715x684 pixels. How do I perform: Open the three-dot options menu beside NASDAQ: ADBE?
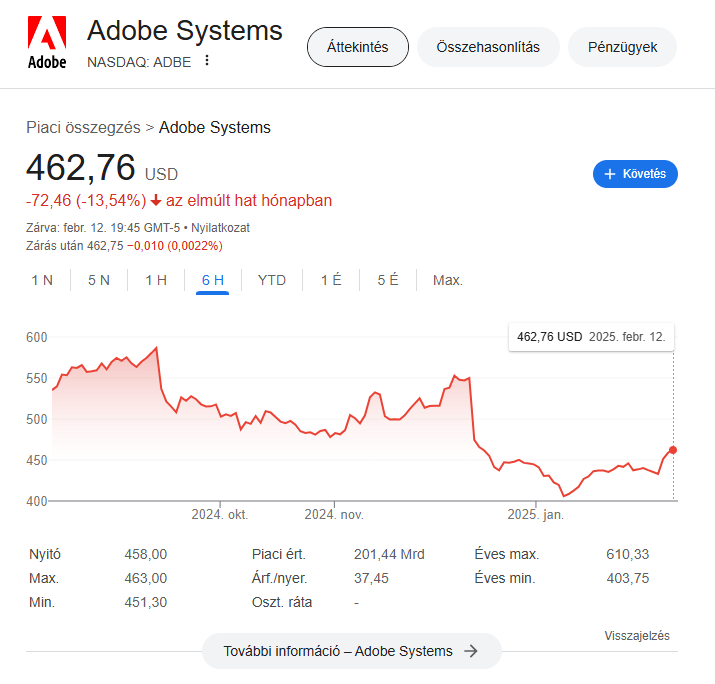point(207,60)
